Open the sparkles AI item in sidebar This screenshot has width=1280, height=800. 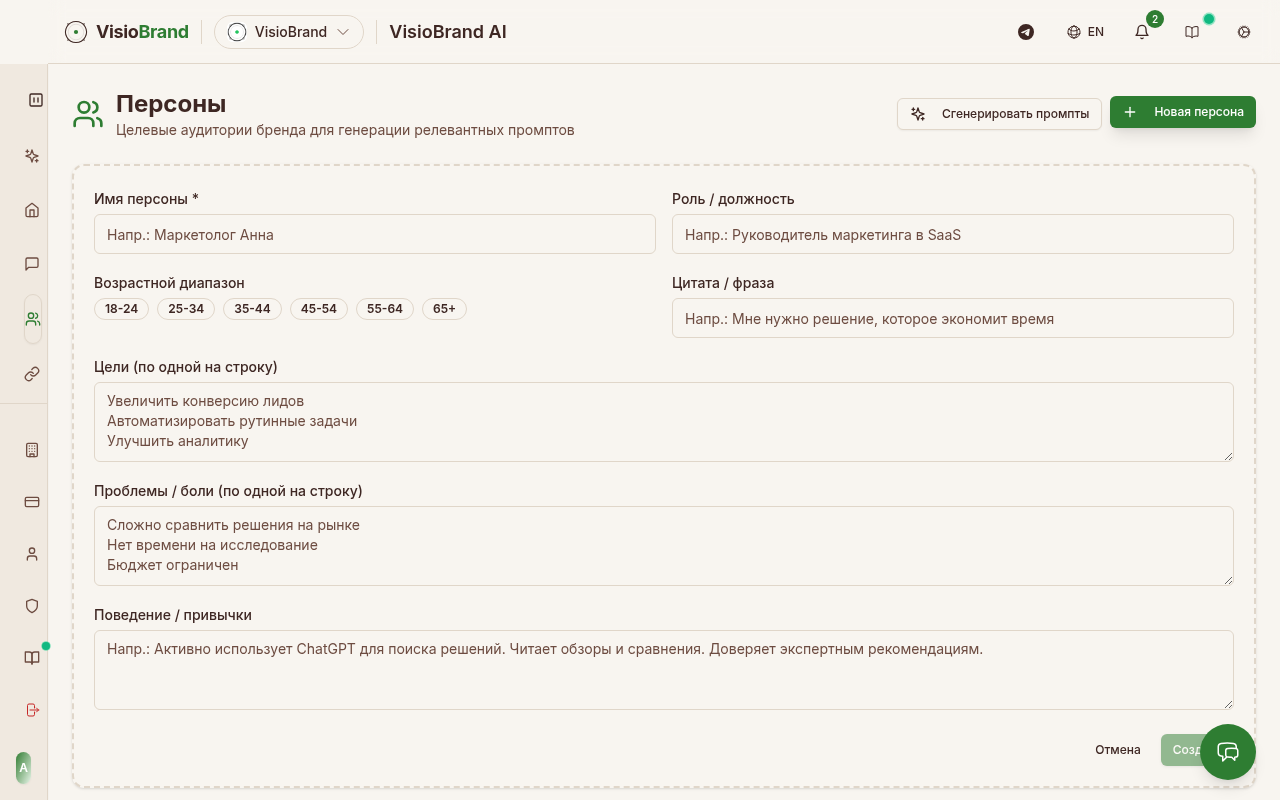tap(32, 156)
